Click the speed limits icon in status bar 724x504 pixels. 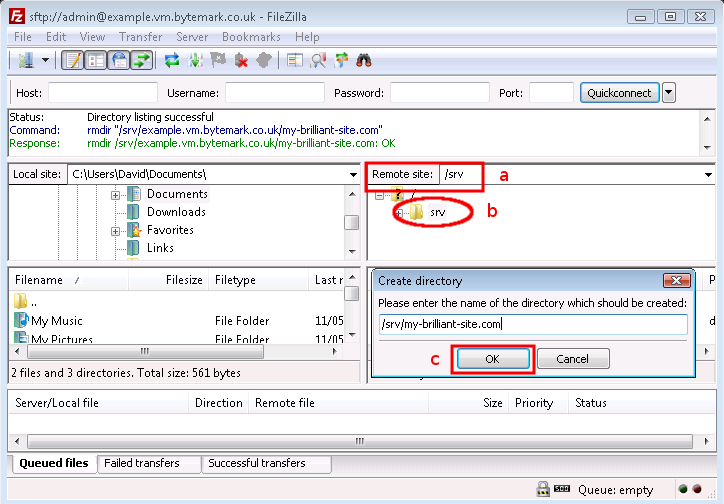pos(562,488)
